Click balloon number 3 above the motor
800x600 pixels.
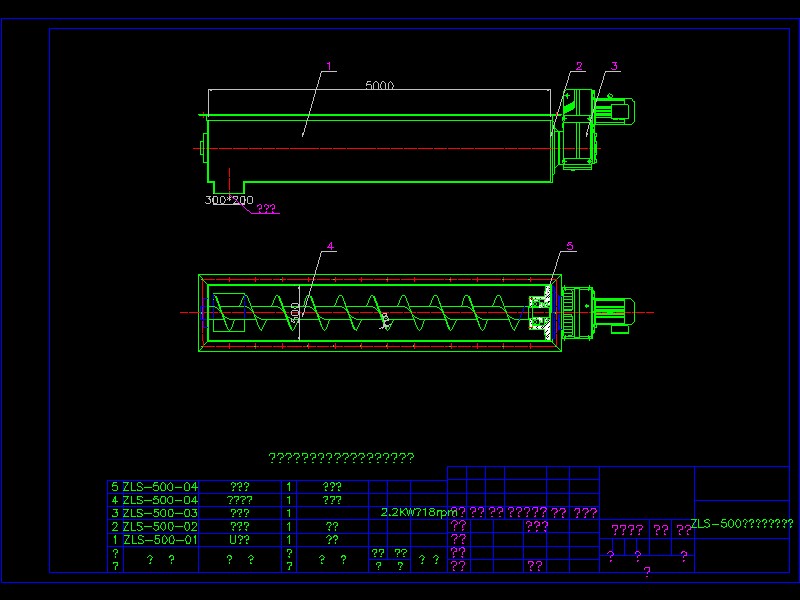(614, 66)
